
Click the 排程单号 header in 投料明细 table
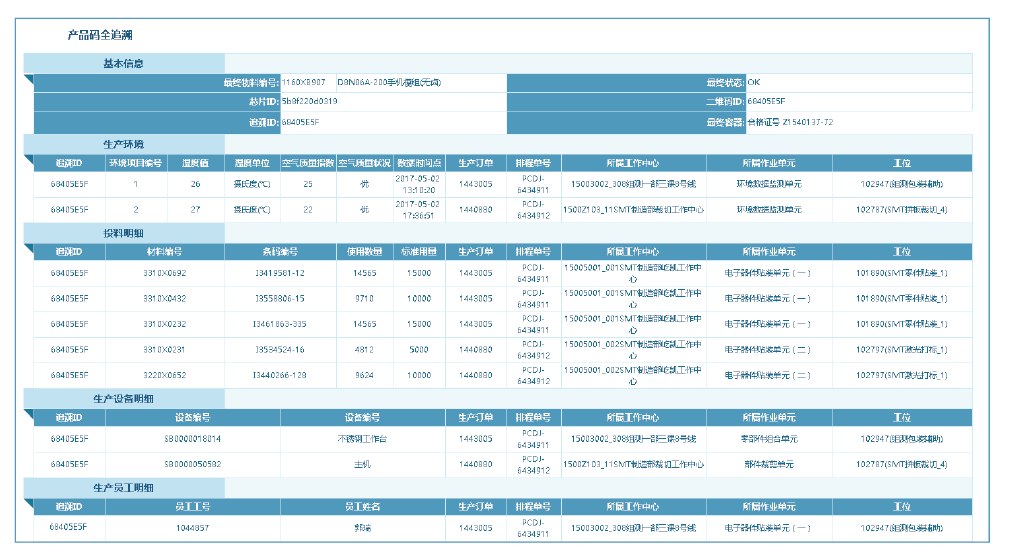point(533,252)
